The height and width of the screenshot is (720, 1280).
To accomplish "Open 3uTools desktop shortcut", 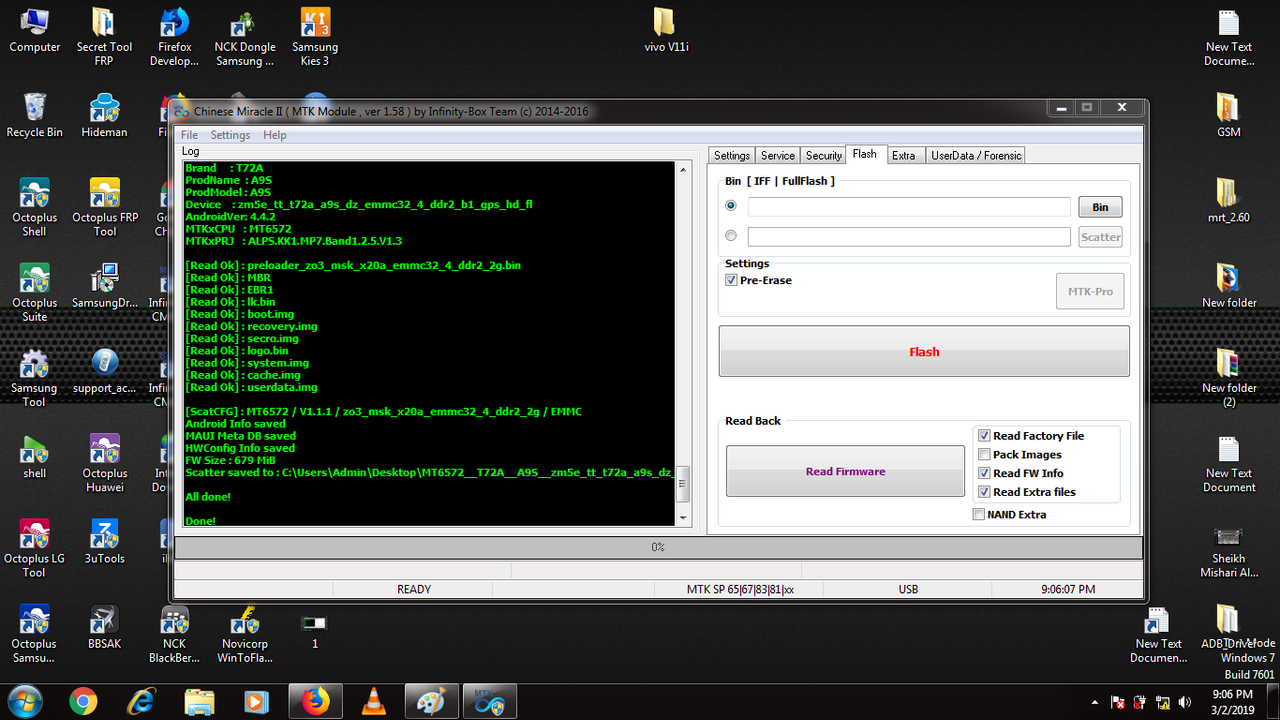I will point(104,542).
